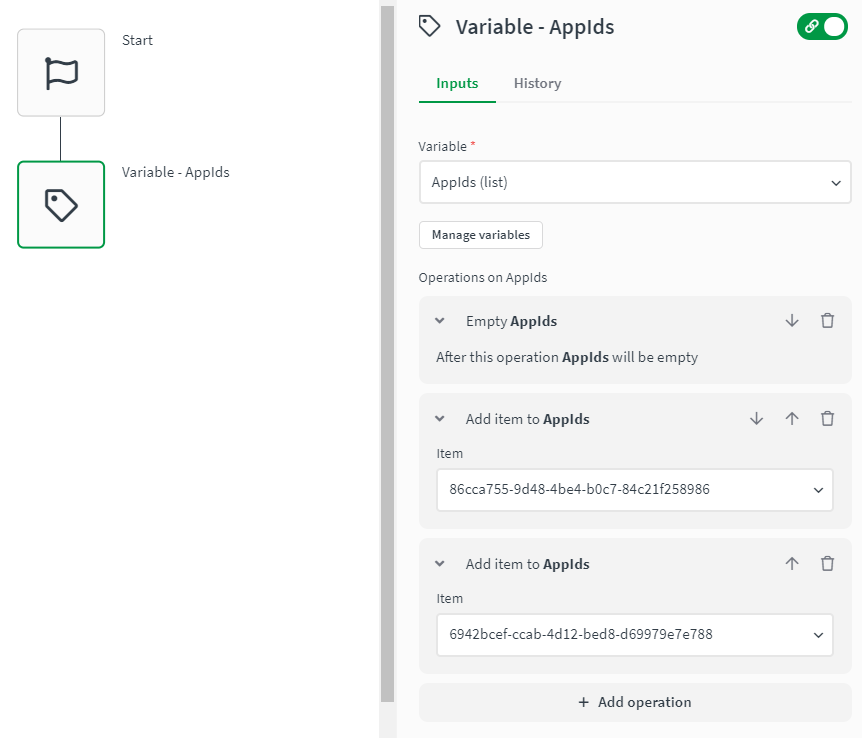Viewport: 862px width, 738px height.
Task: Toggle the green link switch off
Action: [822, 27]
